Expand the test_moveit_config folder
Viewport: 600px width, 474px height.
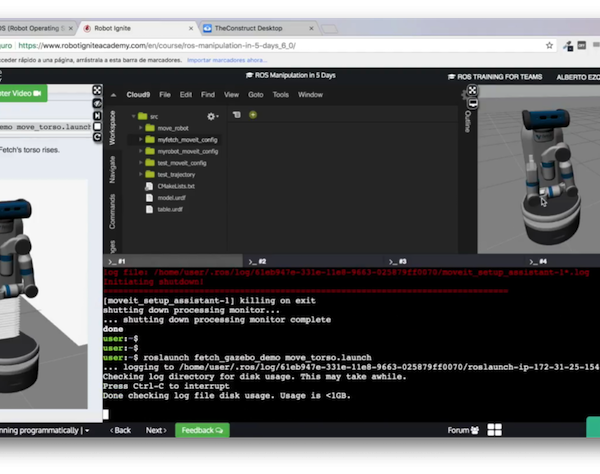click(x=140, y=163)
